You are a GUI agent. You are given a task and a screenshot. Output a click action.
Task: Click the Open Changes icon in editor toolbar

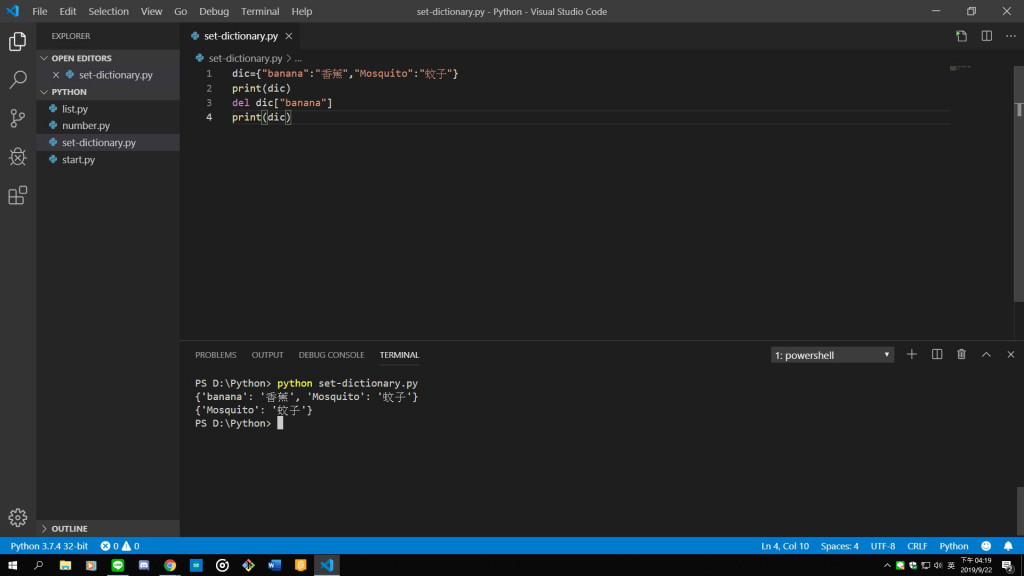pos(961,36)
